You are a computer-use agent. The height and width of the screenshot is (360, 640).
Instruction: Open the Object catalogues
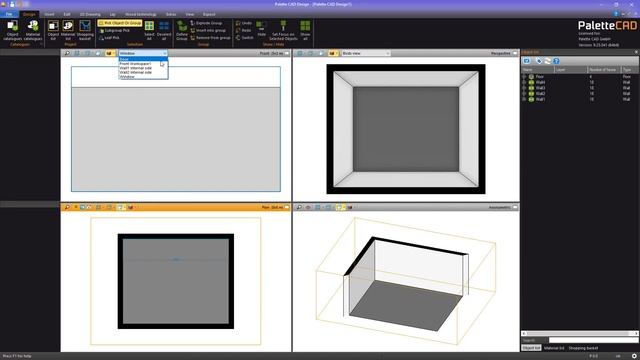(x=12, y=30)
